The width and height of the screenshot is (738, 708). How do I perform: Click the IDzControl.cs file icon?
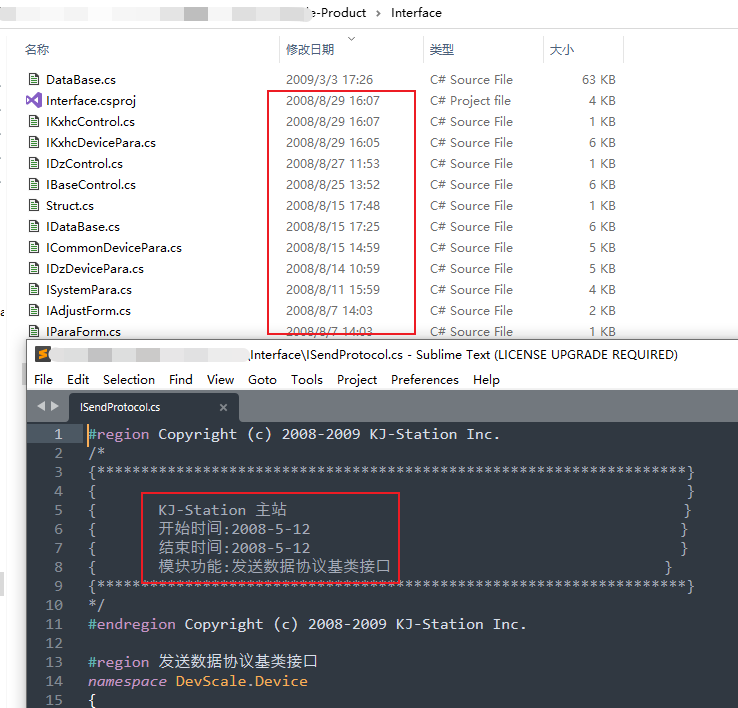tap(34, 163)
